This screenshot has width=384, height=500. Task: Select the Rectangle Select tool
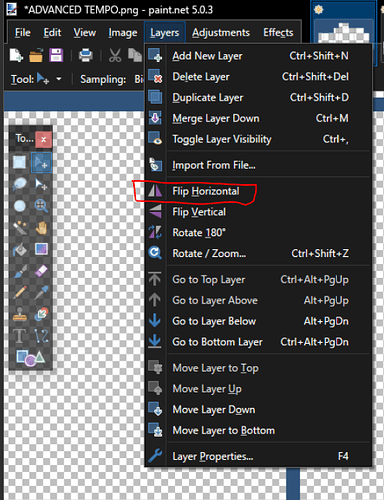pyautogui.click(x=20, y=163)
